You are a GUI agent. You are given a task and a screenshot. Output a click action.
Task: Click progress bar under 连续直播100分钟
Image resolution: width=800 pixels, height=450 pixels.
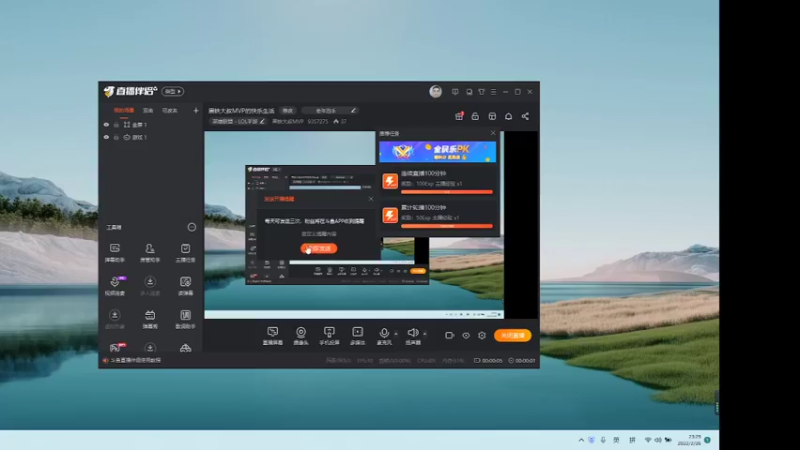(447, 192)
